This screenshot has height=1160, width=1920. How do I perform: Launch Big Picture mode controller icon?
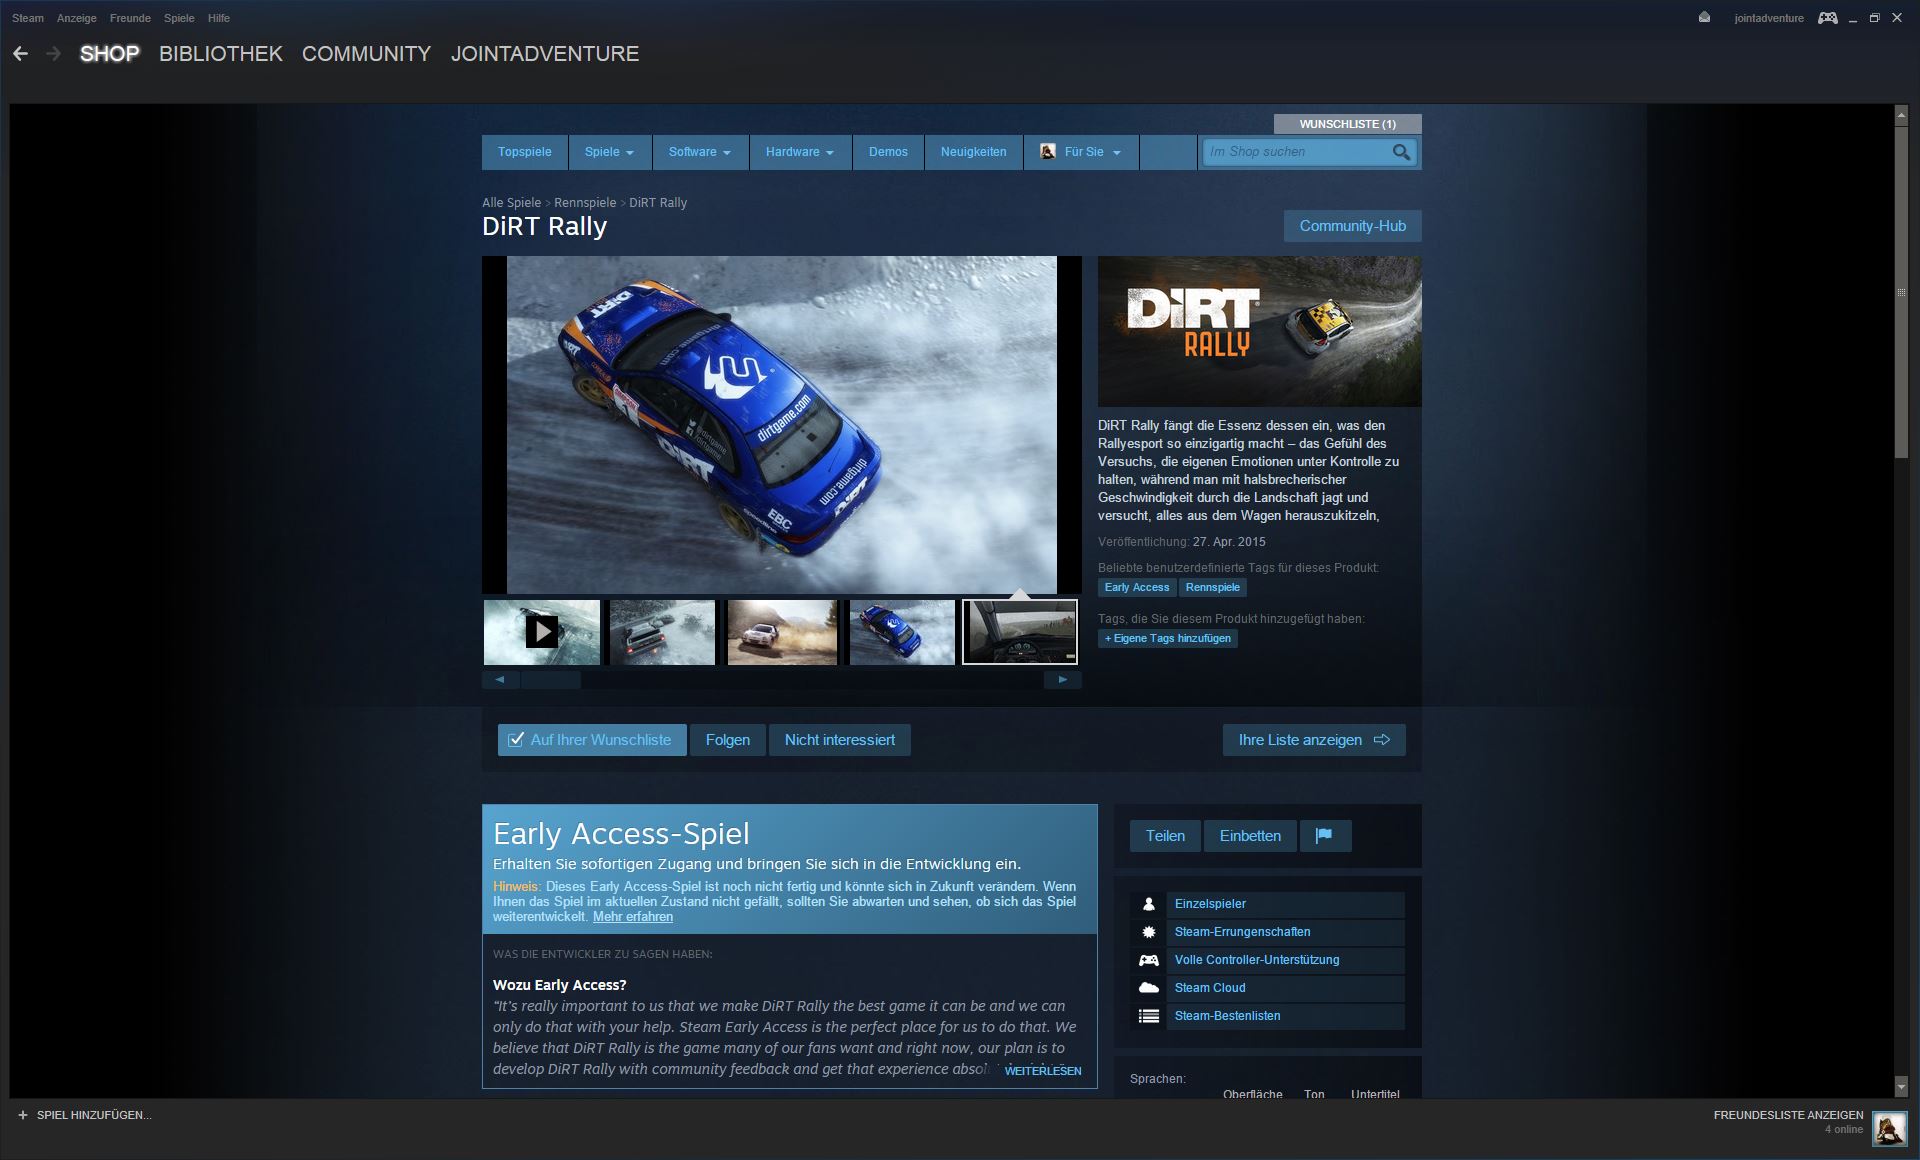tap(1827, 18)
